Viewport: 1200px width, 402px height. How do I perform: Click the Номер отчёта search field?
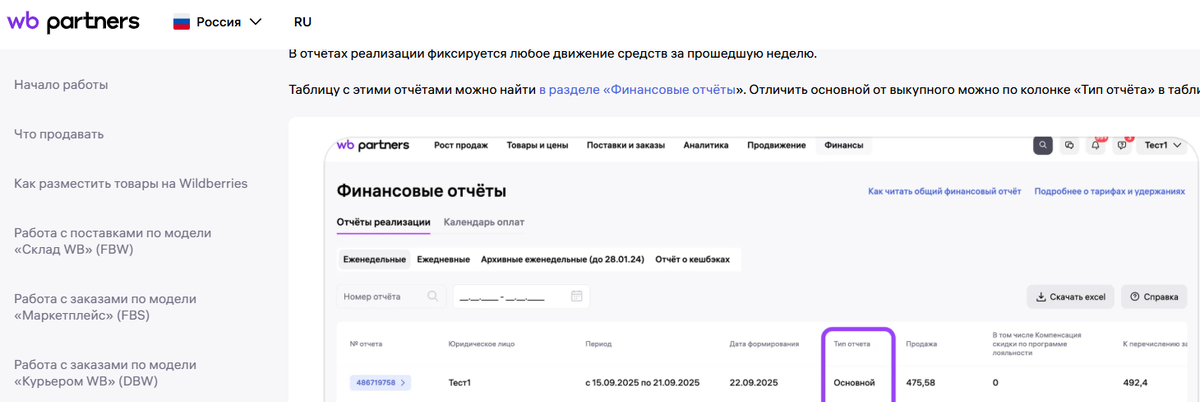pos(390,297)
